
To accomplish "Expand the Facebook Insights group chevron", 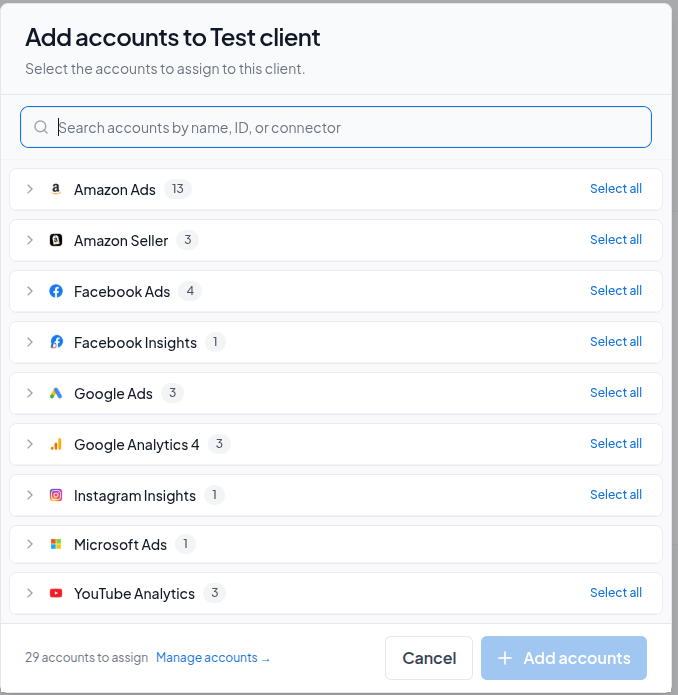I will (30, 342).
